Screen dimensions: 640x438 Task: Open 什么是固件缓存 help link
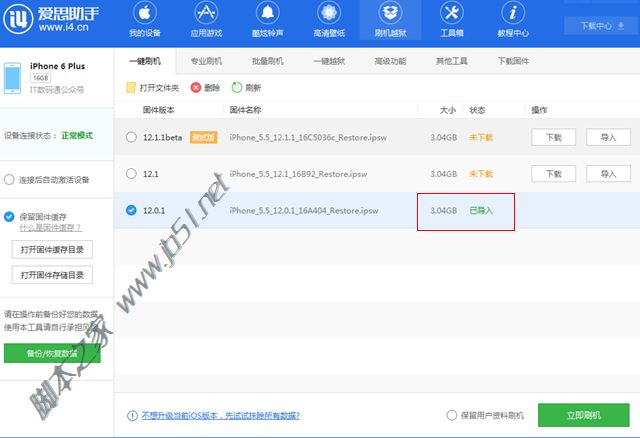(x=50, y=228)
